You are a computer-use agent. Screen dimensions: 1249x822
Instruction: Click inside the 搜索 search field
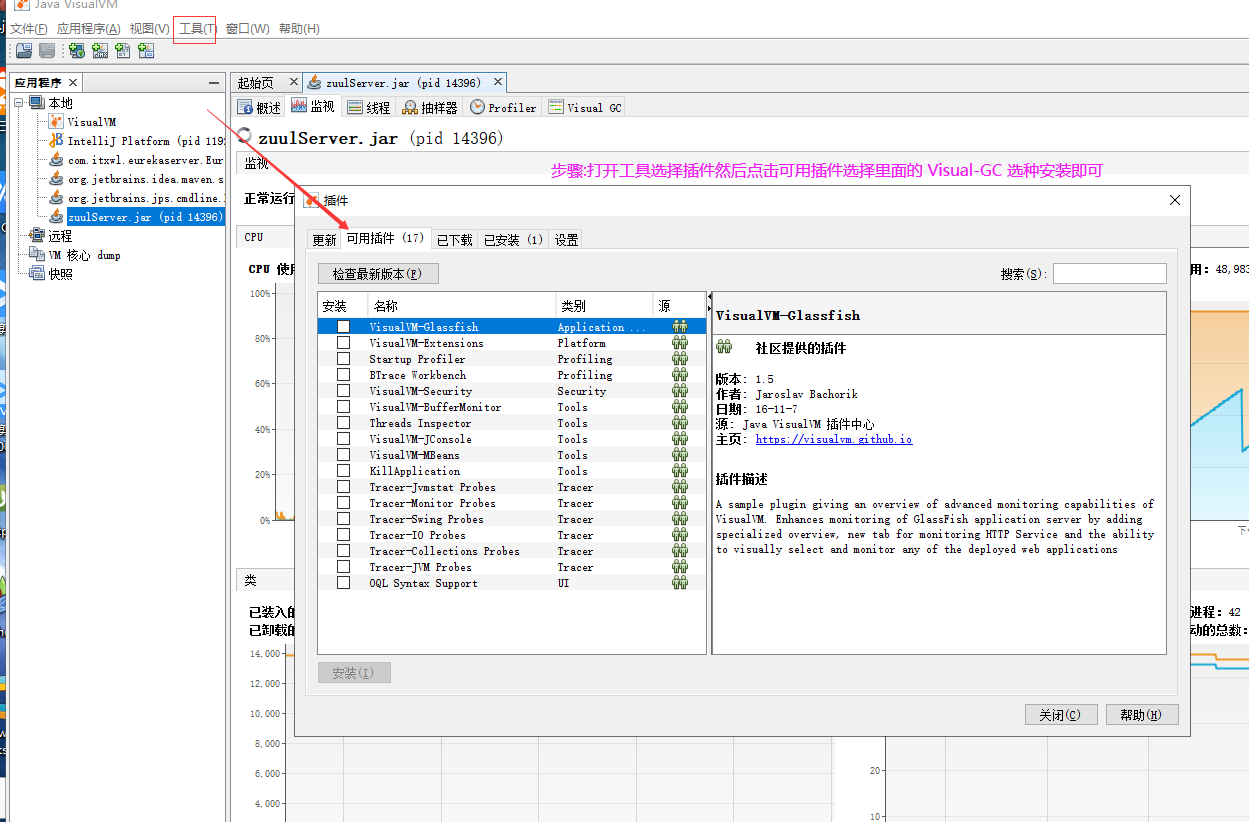point(1109,272)
